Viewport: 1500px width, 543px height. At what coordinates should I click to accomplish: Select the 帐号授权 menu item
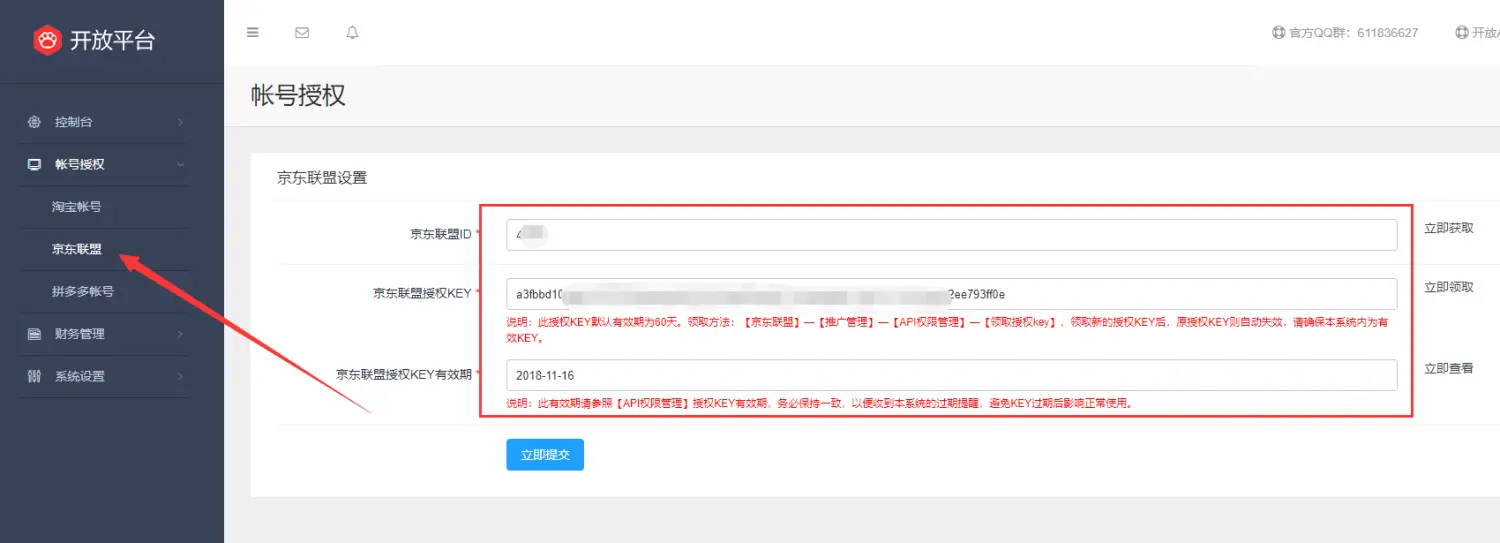click(x=106, y=164)
